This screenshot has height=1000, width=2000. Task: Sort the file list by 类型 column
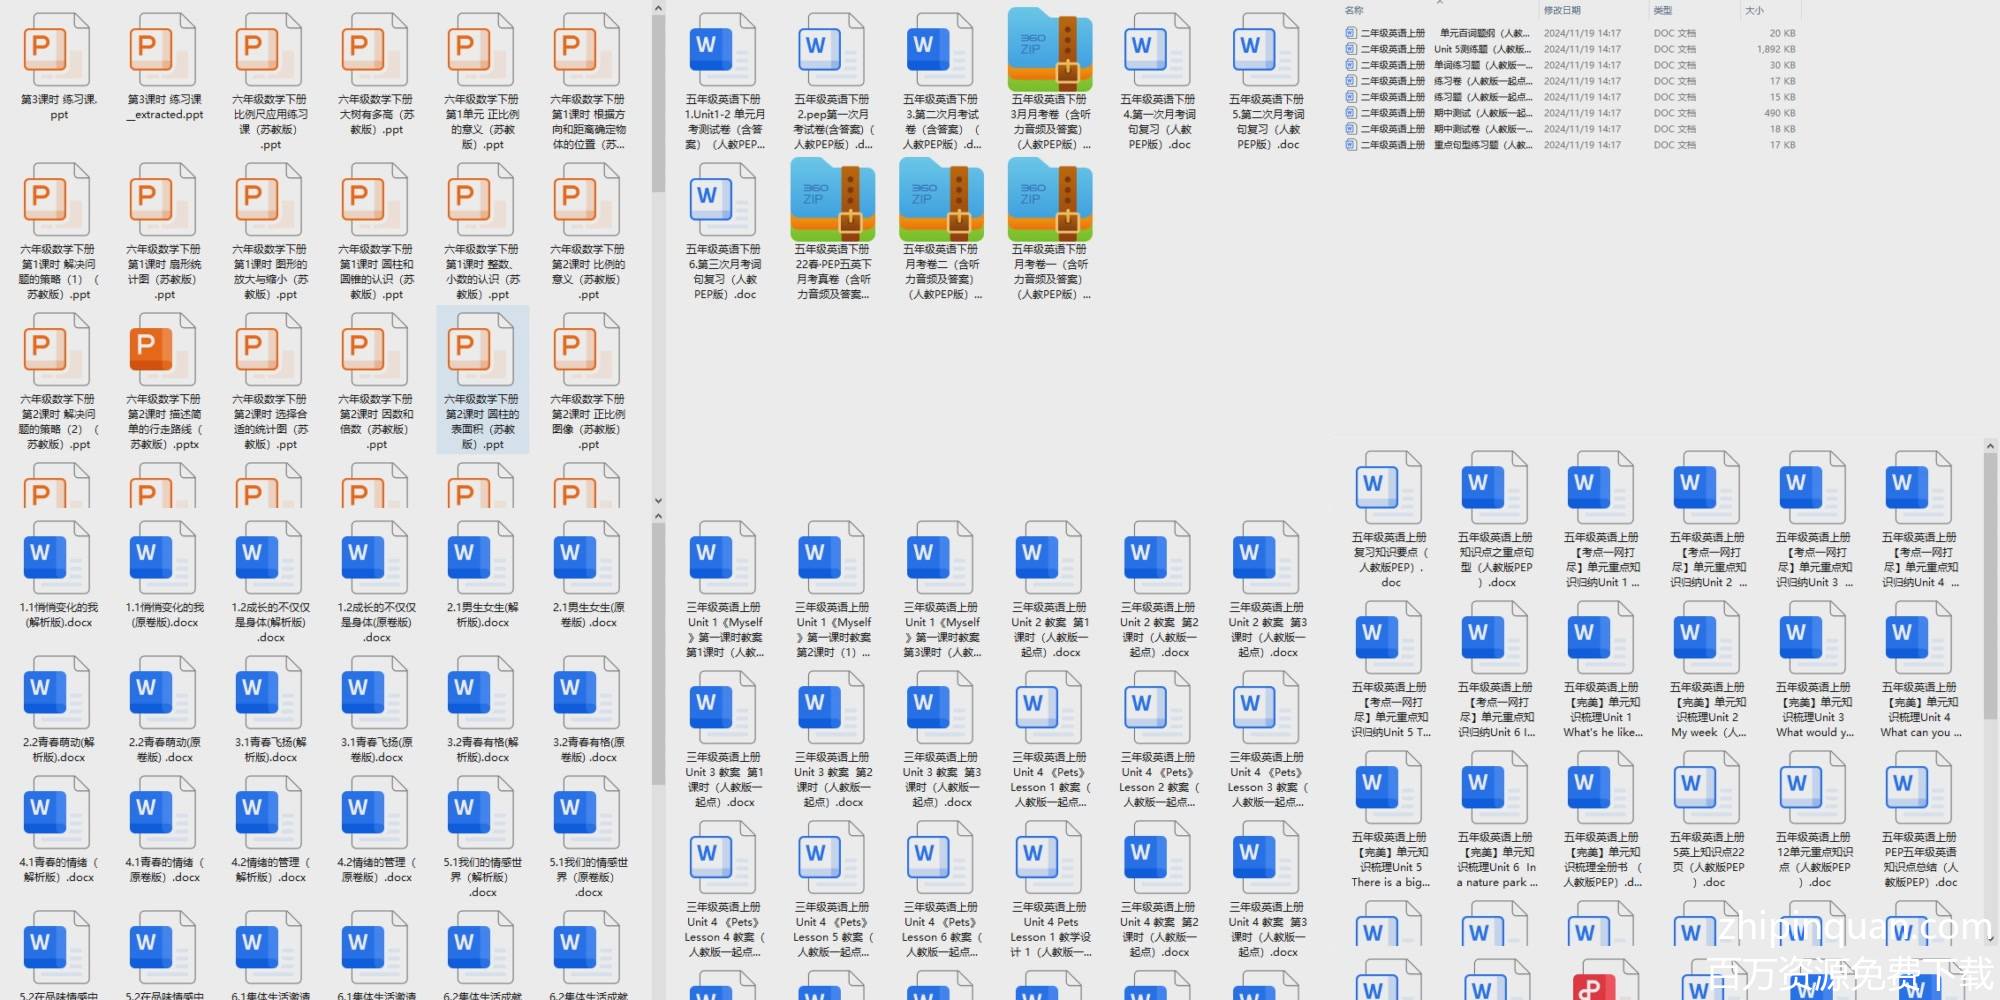[1663, 10]
